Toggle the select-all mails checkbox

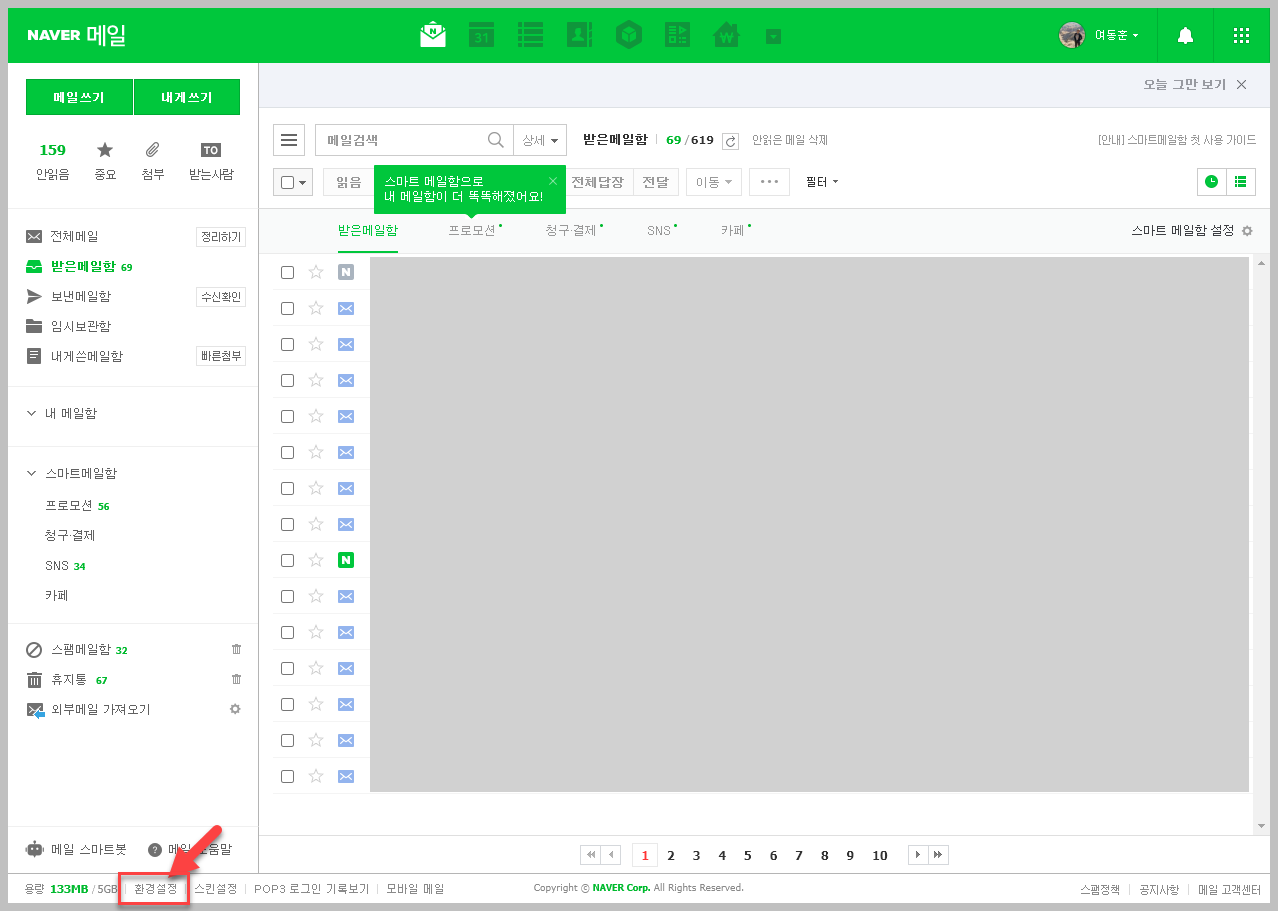point(288,183)
